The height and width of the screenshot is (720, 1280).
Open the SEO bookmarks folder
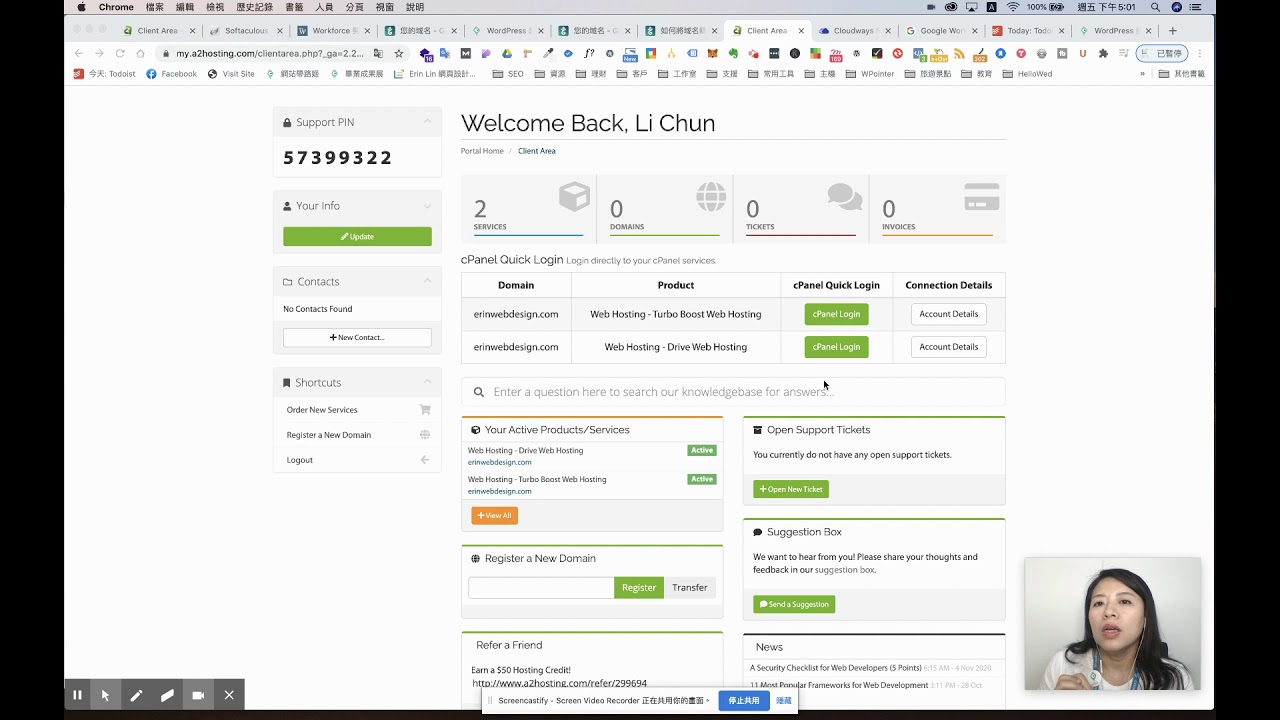(x=509, y=74)
